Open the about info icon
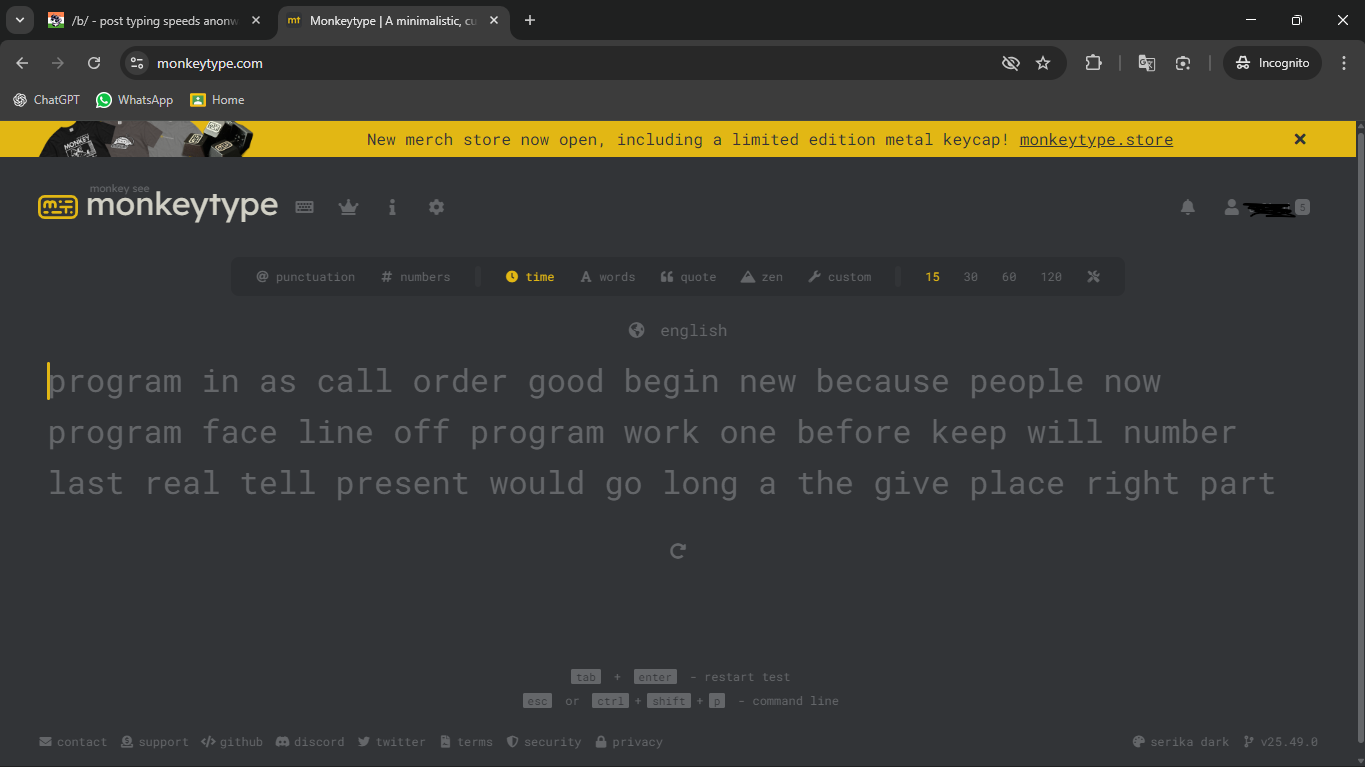Screen dimensions: 1365x767 click(x=392, y=207)
